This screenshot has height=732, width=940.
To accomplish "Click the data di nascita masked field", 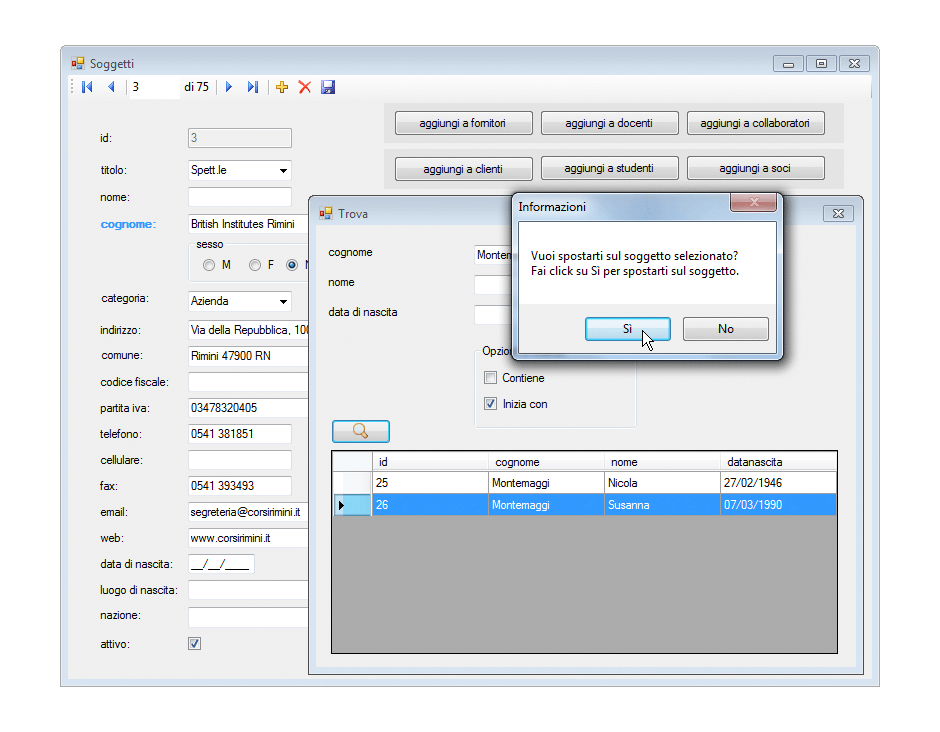I will [221, 564].
